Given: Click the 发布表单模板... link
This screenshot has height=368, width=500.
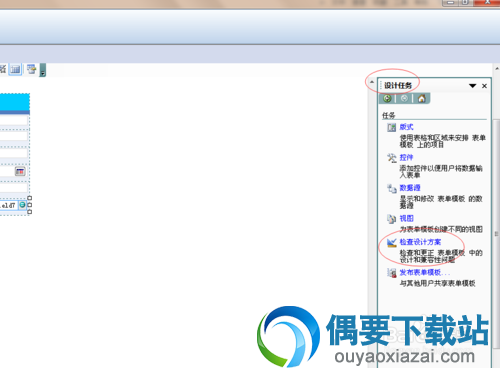Looking at the screenshot, I should (x=425, y=272).
